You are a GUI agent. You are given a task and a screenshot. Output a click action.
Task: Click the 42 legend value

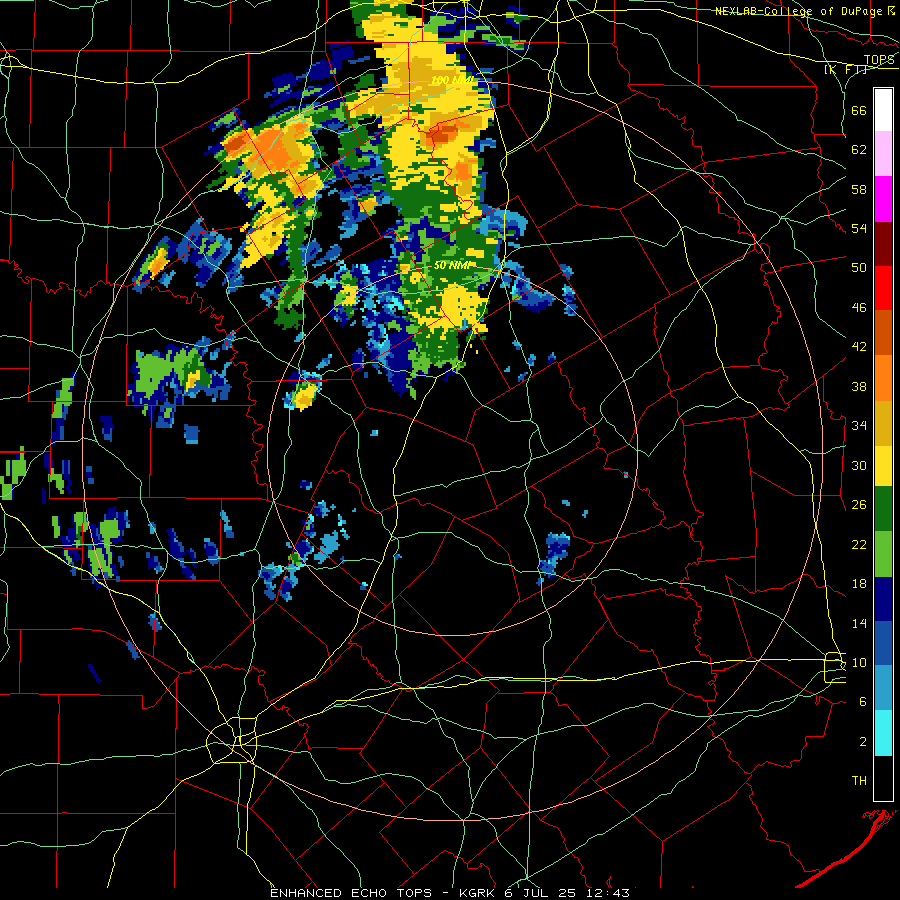859,347
